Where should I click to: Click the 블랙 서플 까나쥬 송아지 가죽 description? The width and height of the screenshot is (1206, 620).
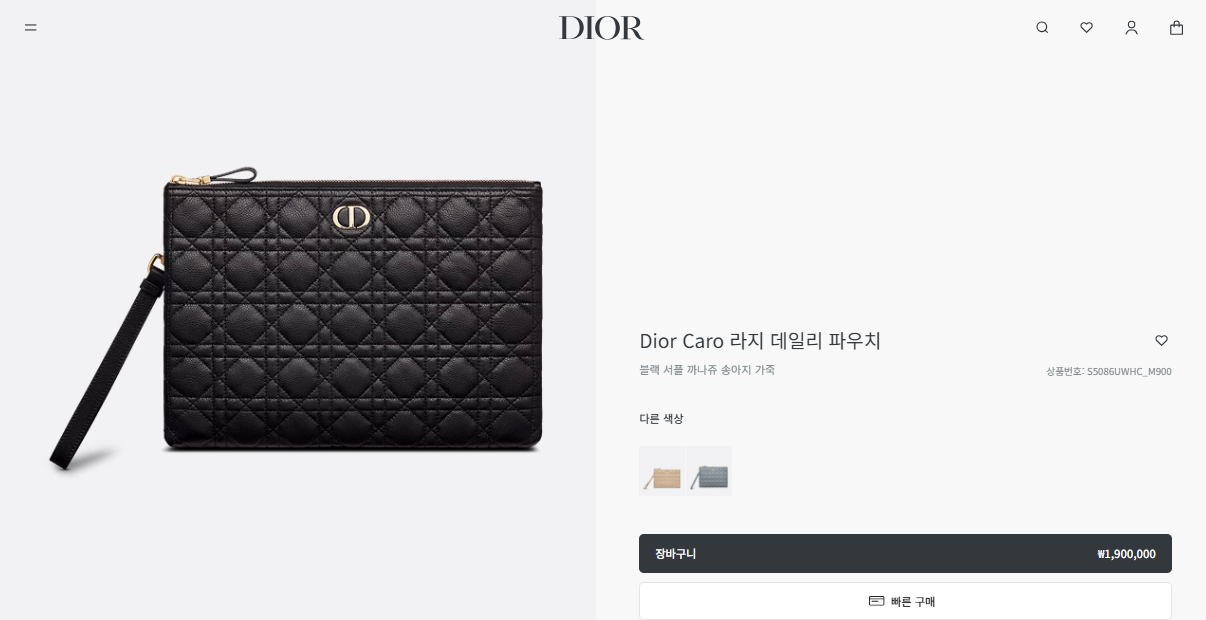coord(707,370)
